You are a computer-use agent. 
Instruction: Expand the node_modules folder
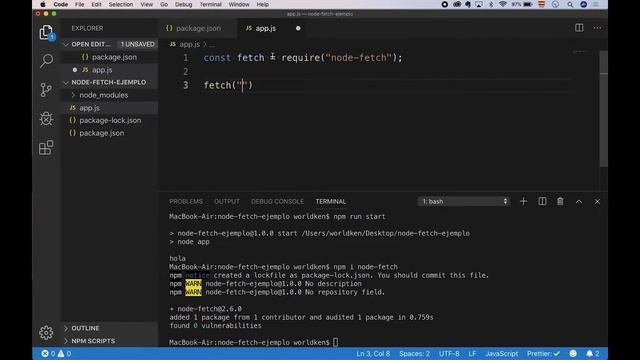point(104,95)
